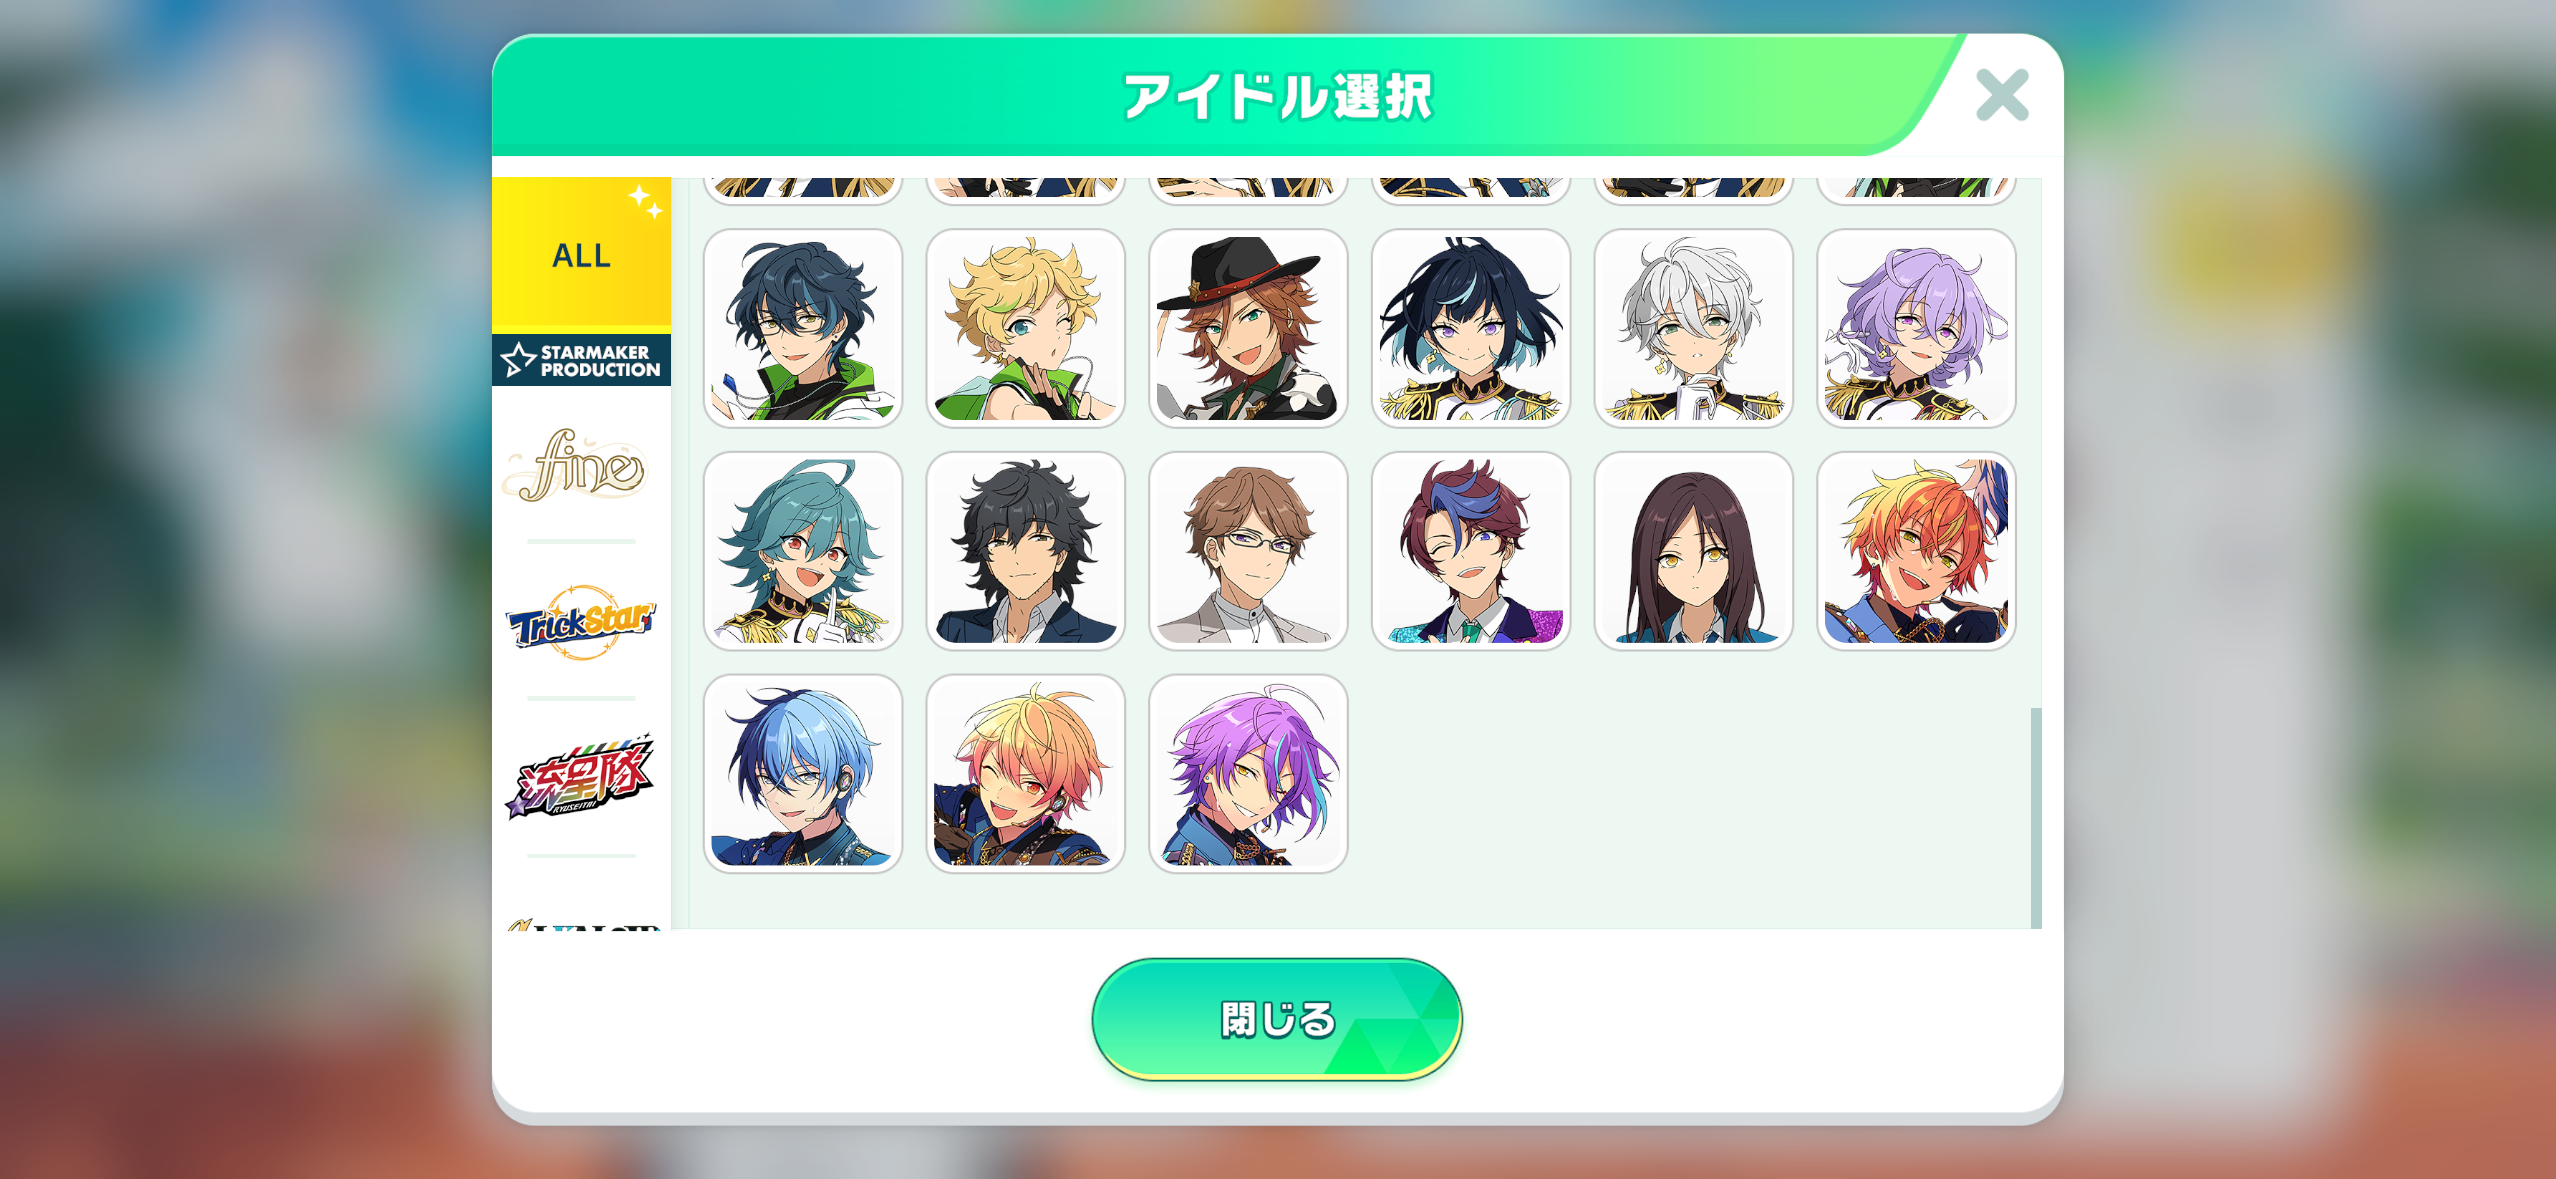Select brown-haired man with glasses

1248,551
